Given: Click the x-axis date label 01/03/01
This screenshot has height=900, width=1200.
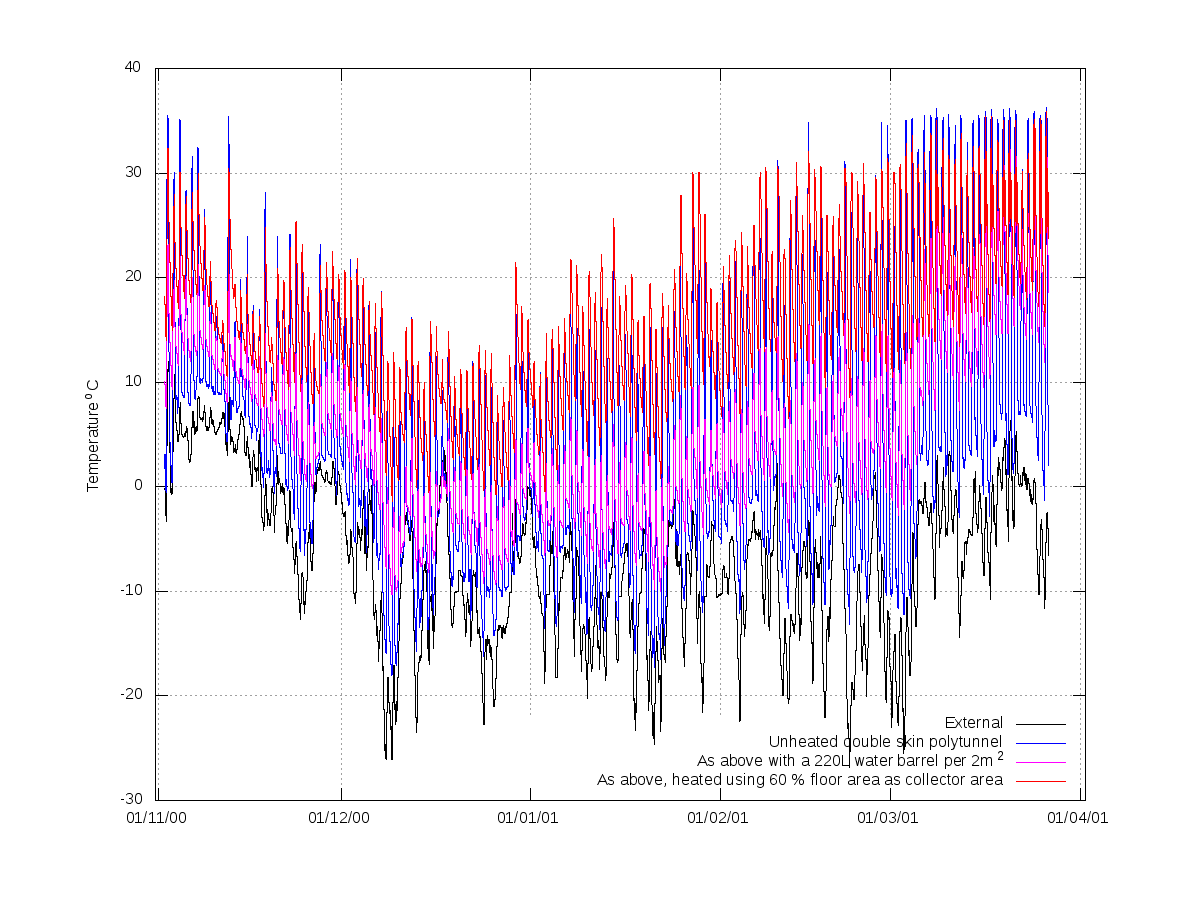Looking at the screenshot, I should click(890, 818).
